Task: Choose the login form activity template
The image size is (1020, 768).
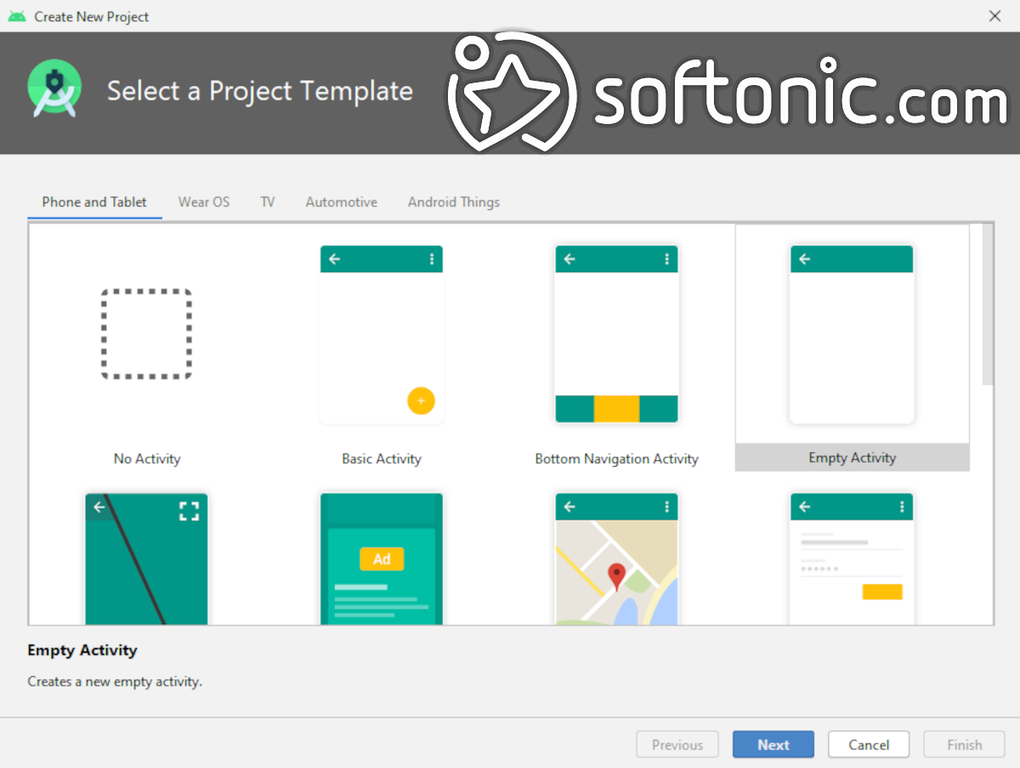Action: click(852, 559)
